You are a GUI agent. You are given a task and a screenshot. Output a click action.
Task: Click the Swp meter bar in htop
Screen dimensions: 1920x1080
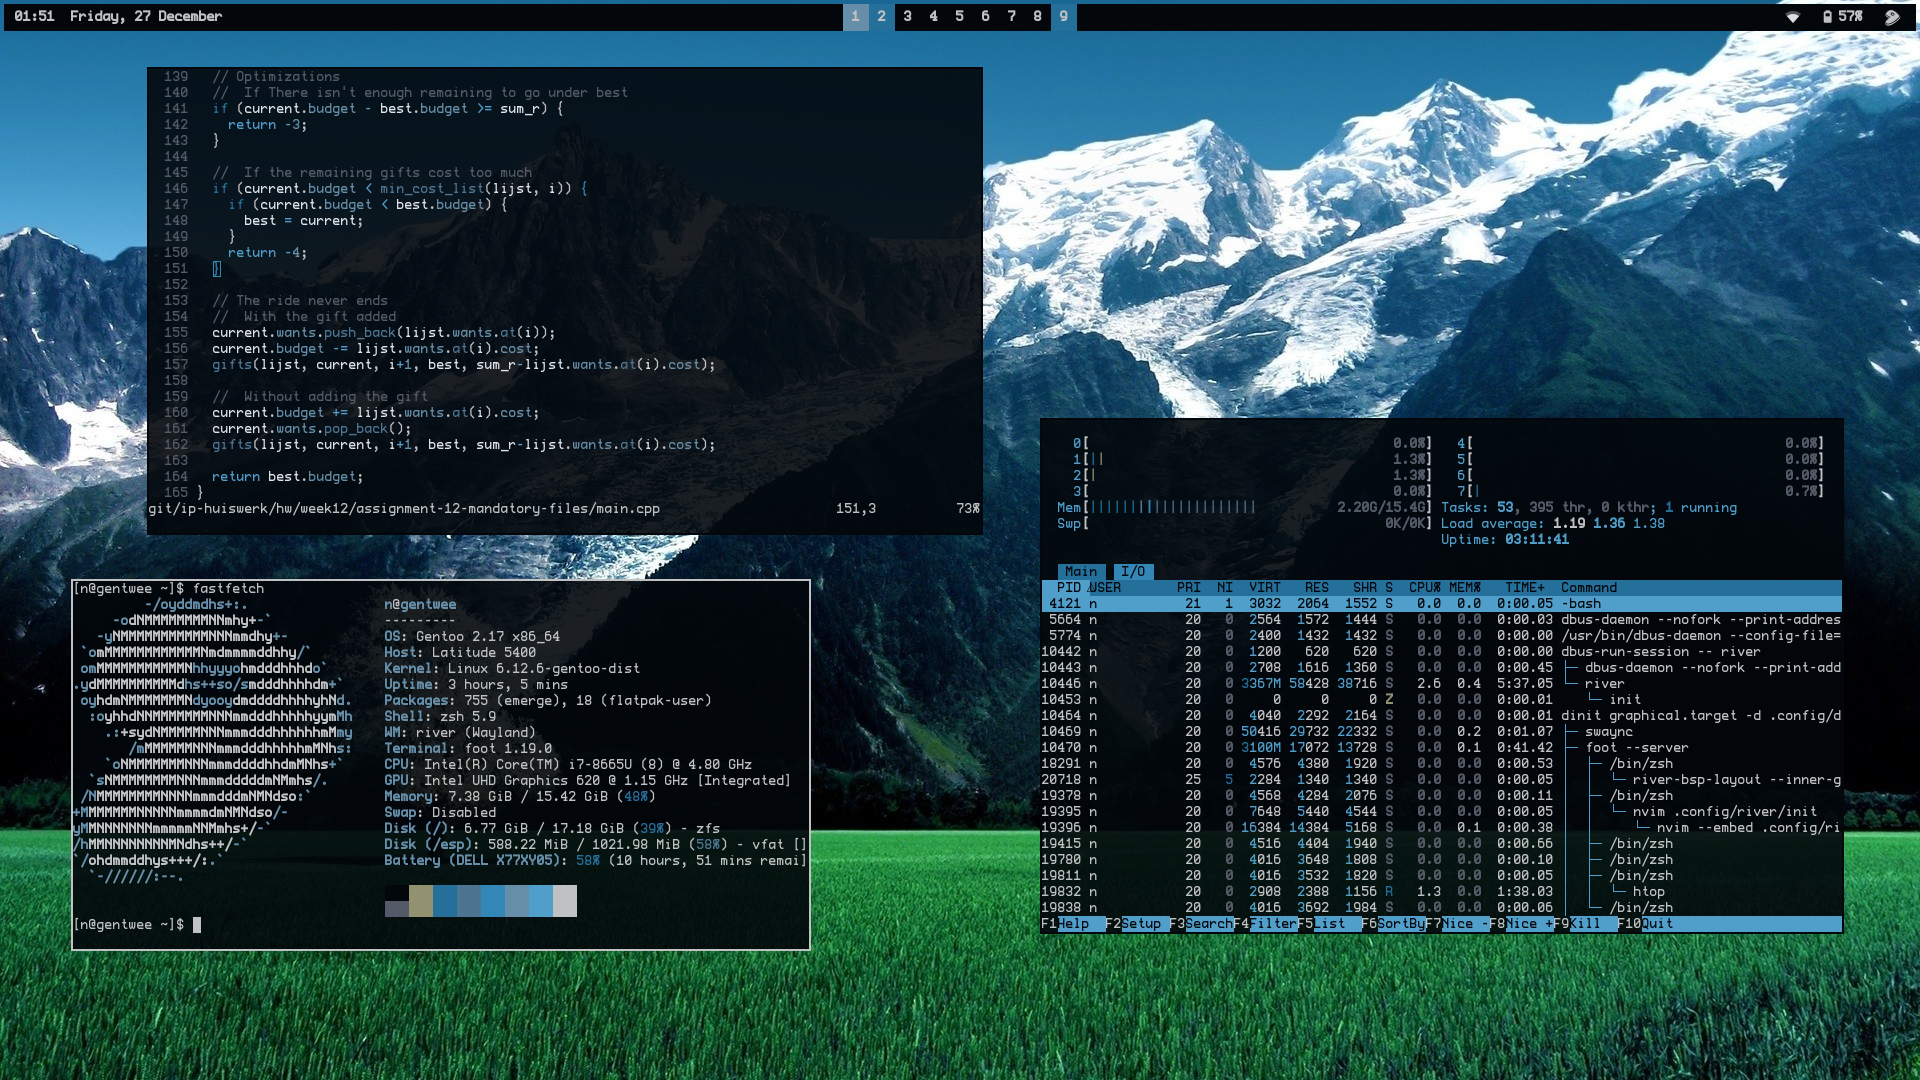(1245, 524)
